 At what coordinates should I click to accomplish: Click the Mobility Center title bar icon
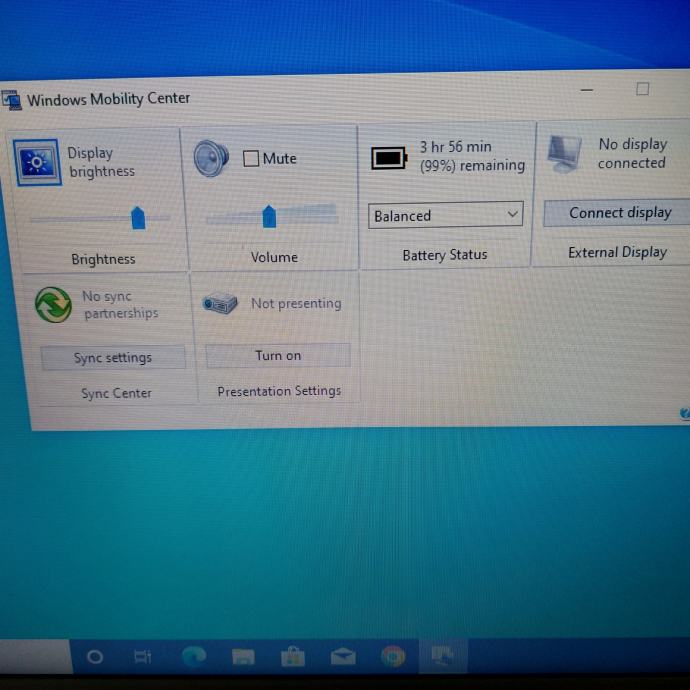pyautogui.click(x=11, y=100)
